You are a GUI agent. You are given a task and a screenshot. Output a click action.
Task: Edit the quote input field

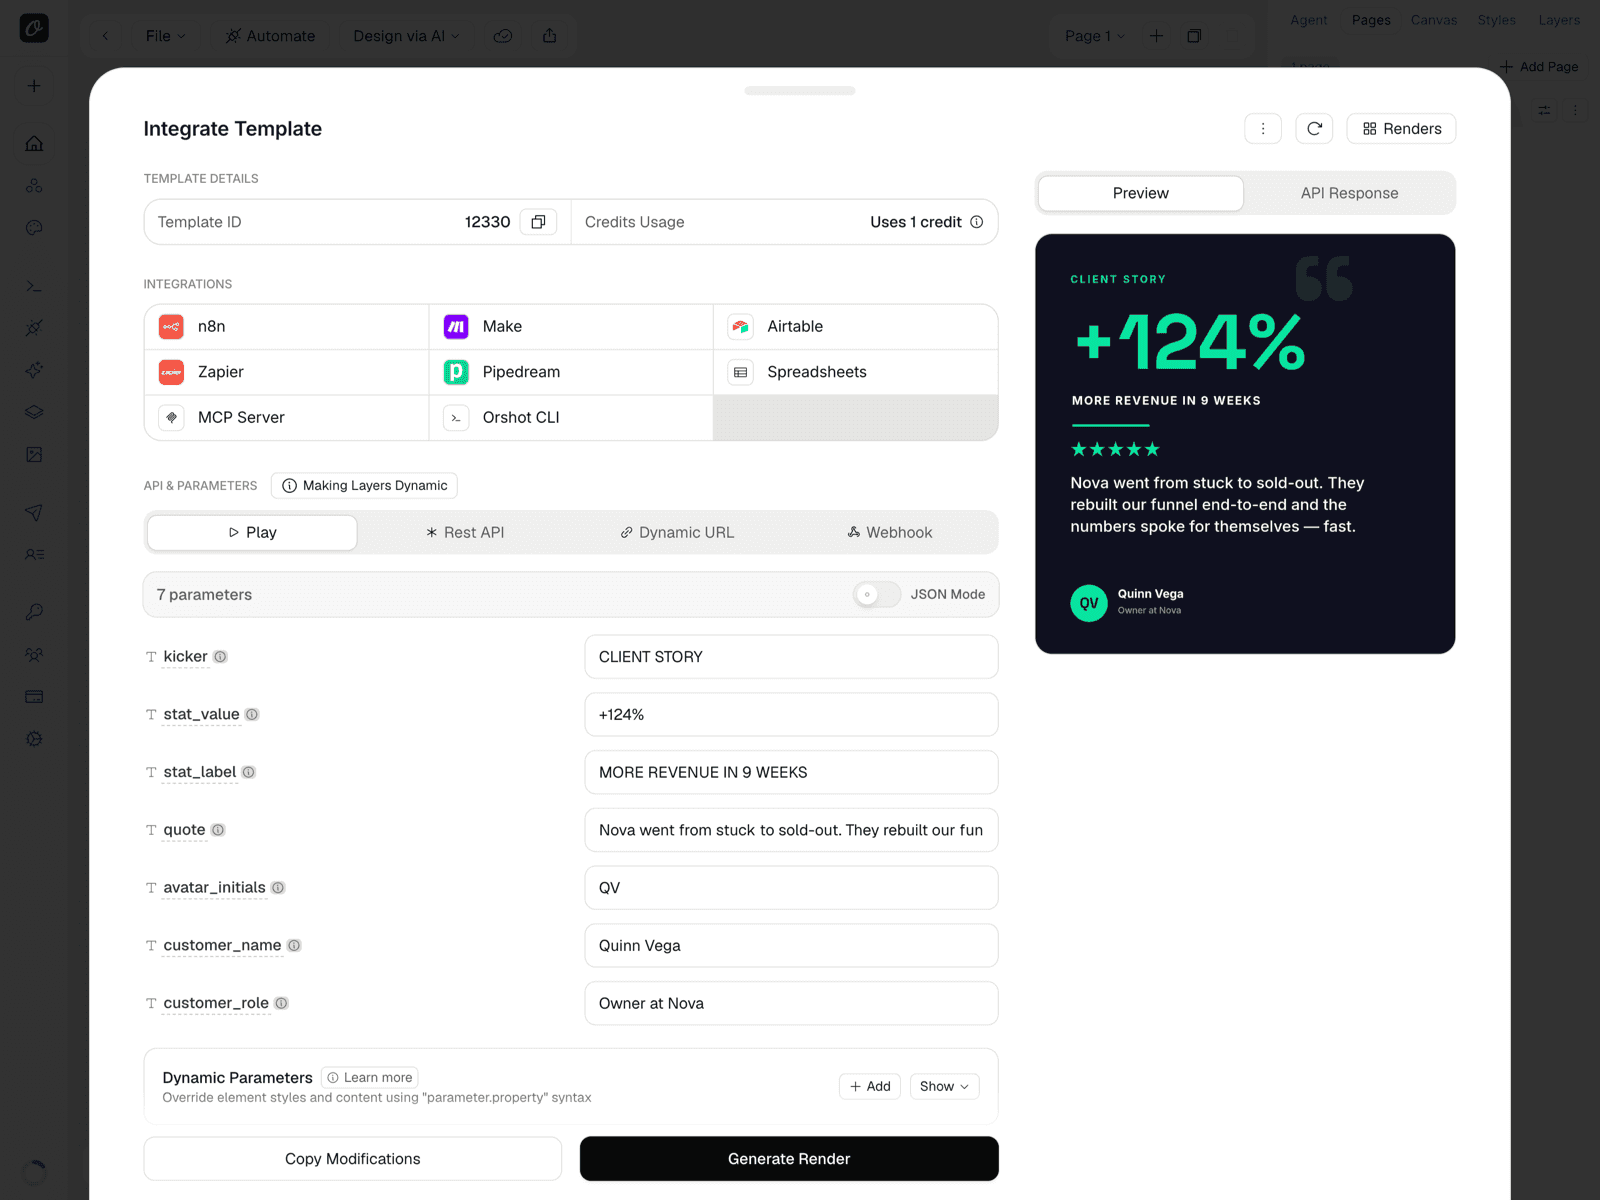tap(791, 830)
